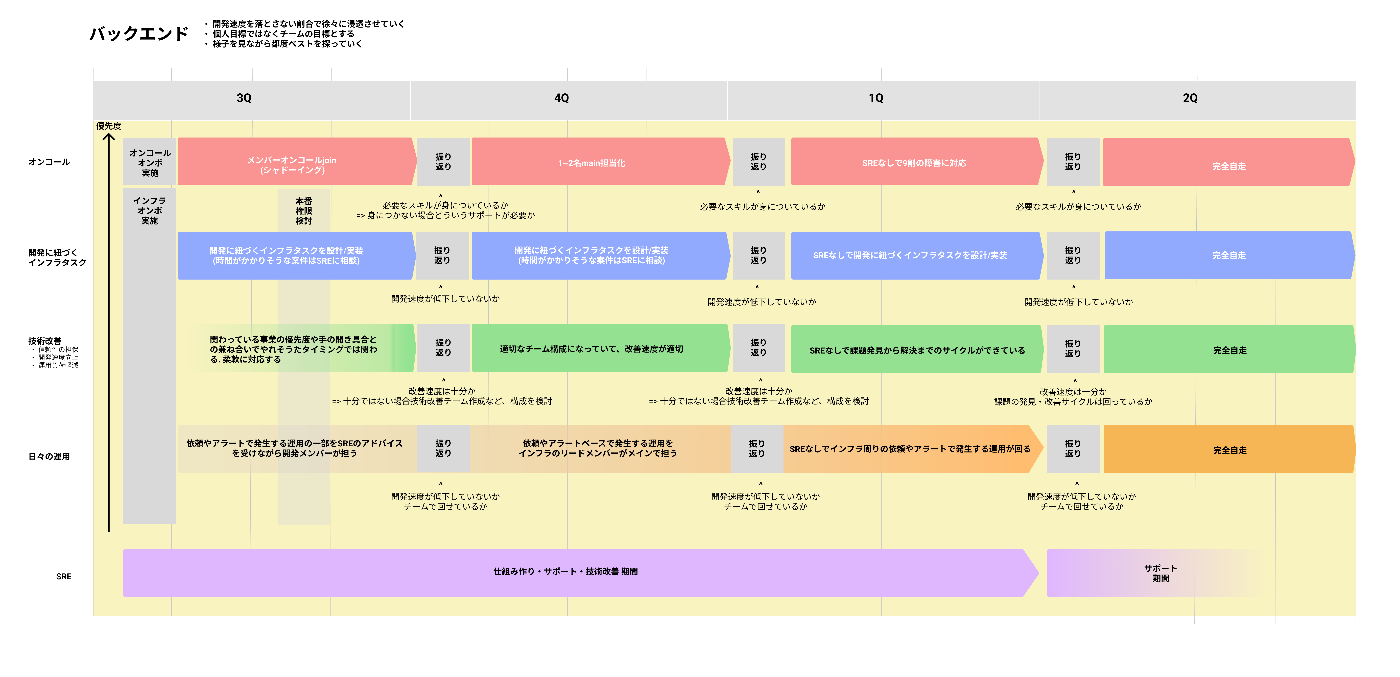
Task: Click 振り返り box after 1~2名main担当化 block
Action: tap(758, 162)
